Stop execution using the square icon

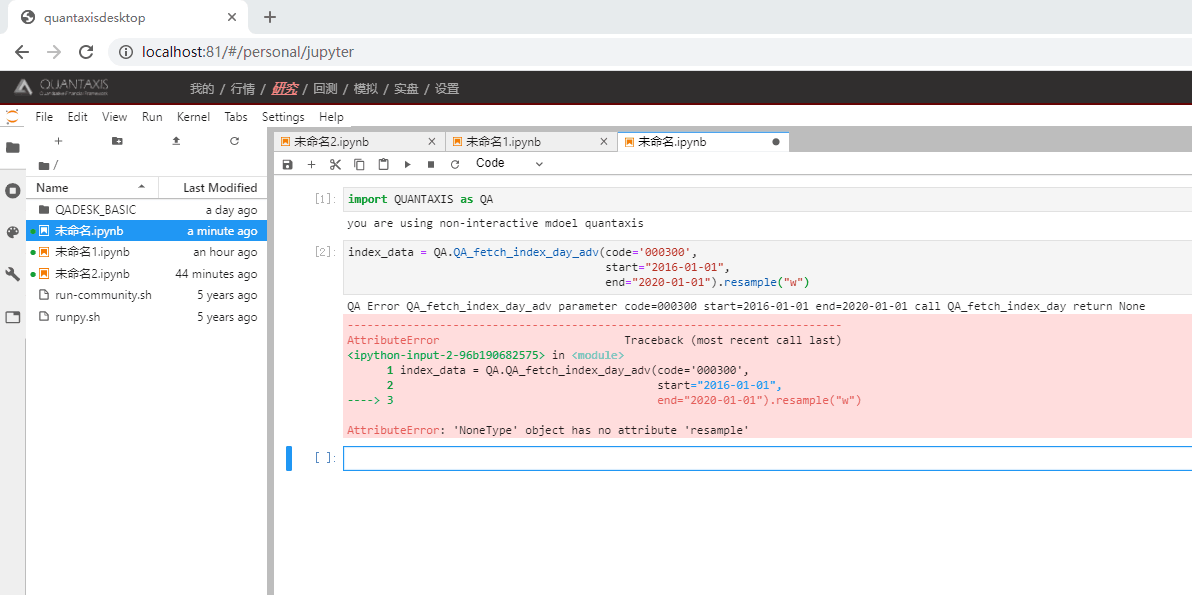point(431,163)
